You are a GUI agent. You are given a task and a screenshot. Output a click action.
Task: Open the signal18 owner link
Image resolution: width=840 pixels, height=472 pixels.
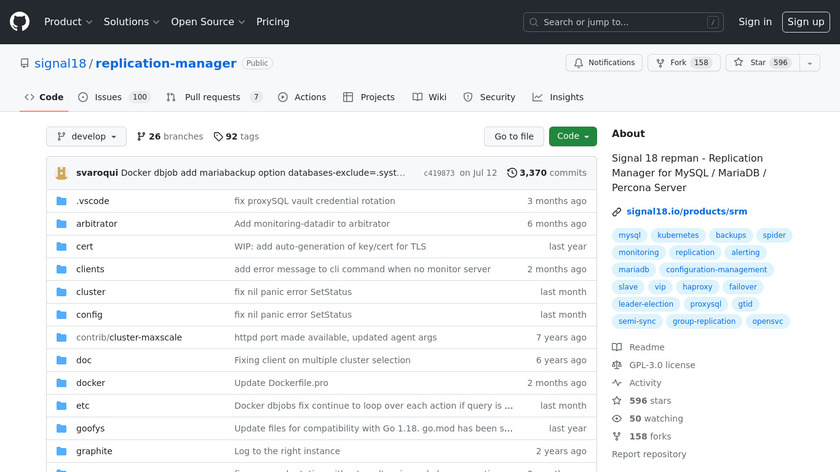point(60,63)
